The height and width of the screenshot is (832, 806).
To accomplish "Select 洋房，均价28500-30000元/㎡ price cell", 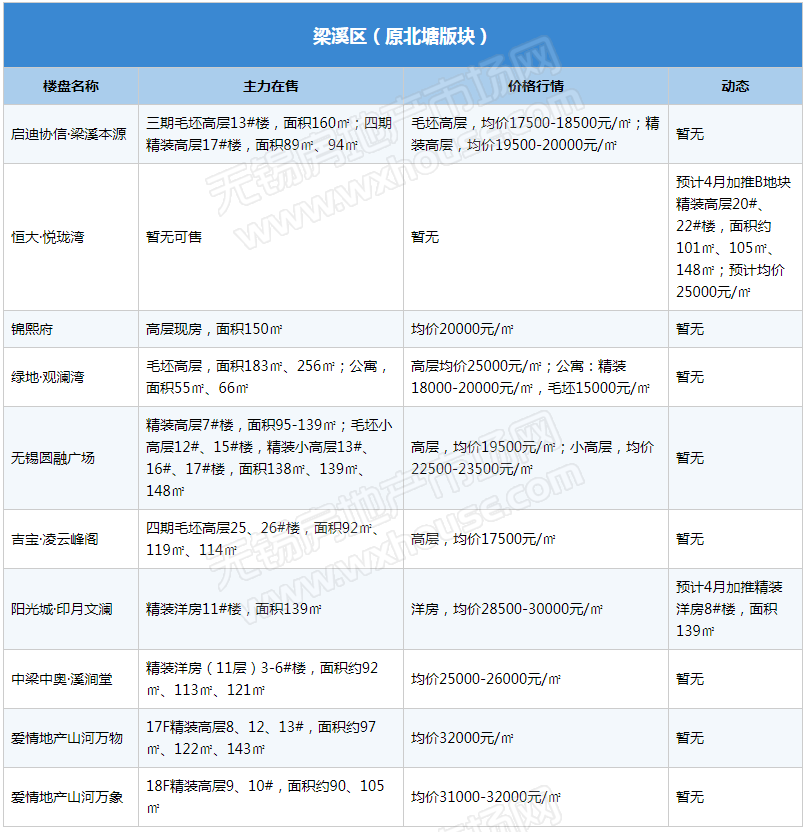I will 507,609.
